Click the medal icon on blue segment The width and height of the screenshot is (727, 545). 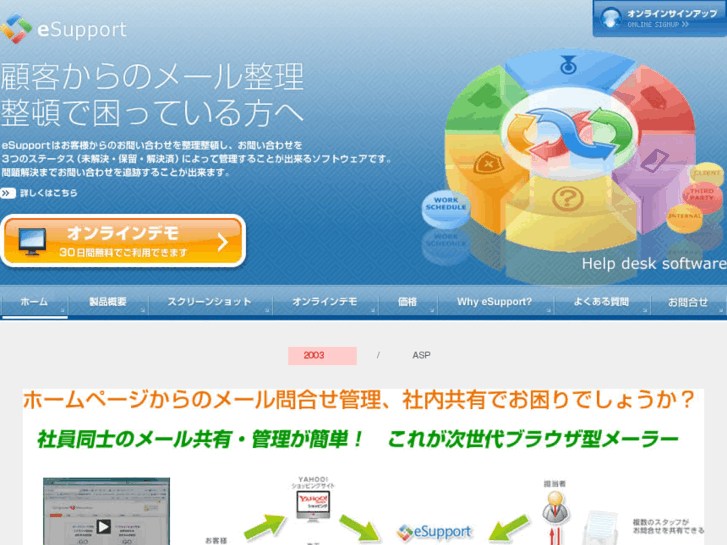568,65
